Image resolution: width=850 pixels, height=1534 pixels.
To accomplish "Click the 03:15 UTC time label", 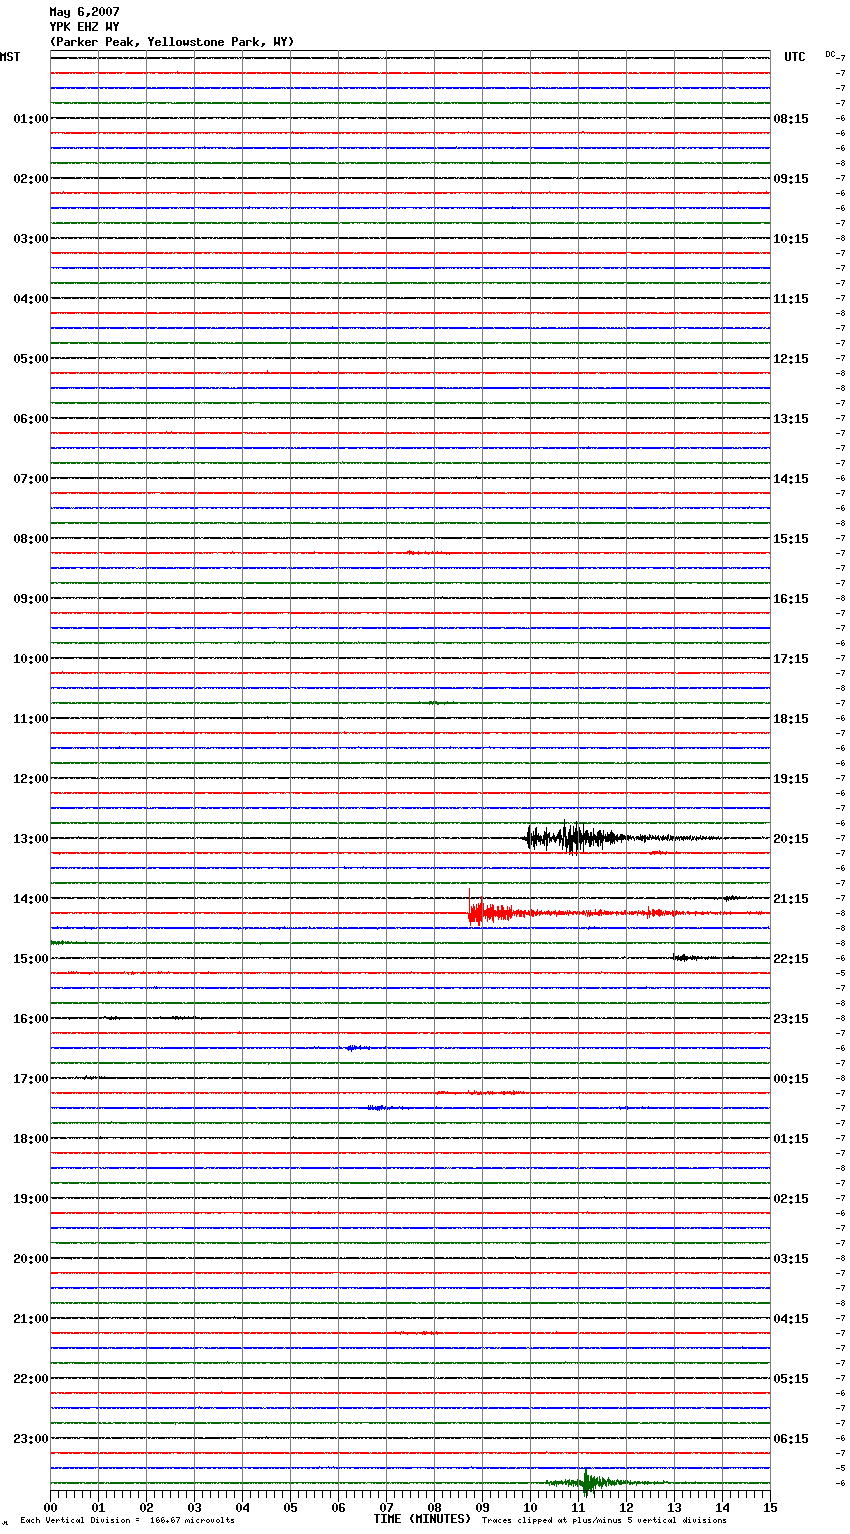I will point(791,1259).
